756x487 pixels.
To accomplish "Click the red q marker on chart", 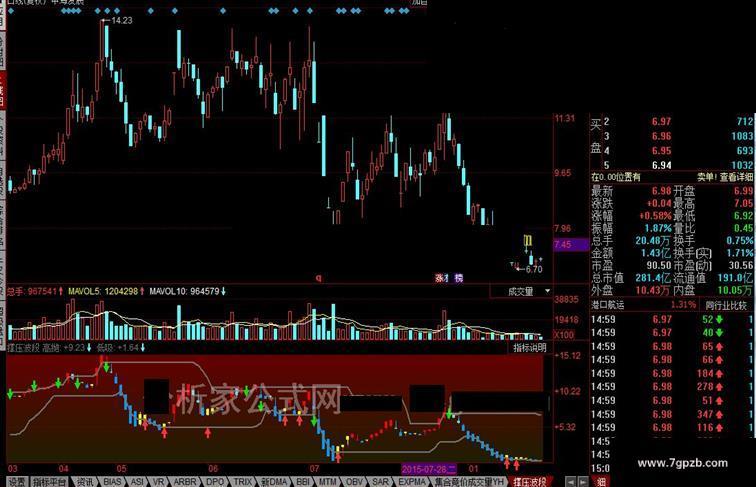I will coord(318,278).
